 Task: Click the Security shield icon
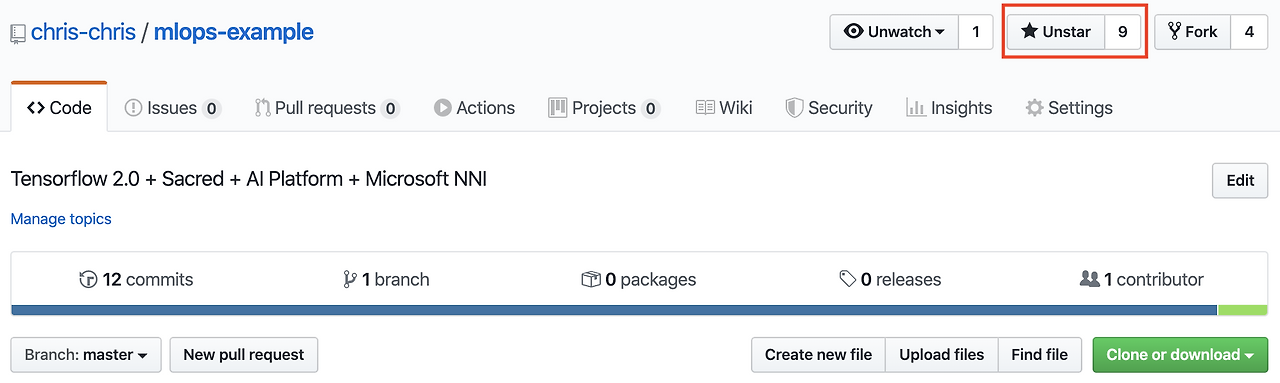(794, 108)
